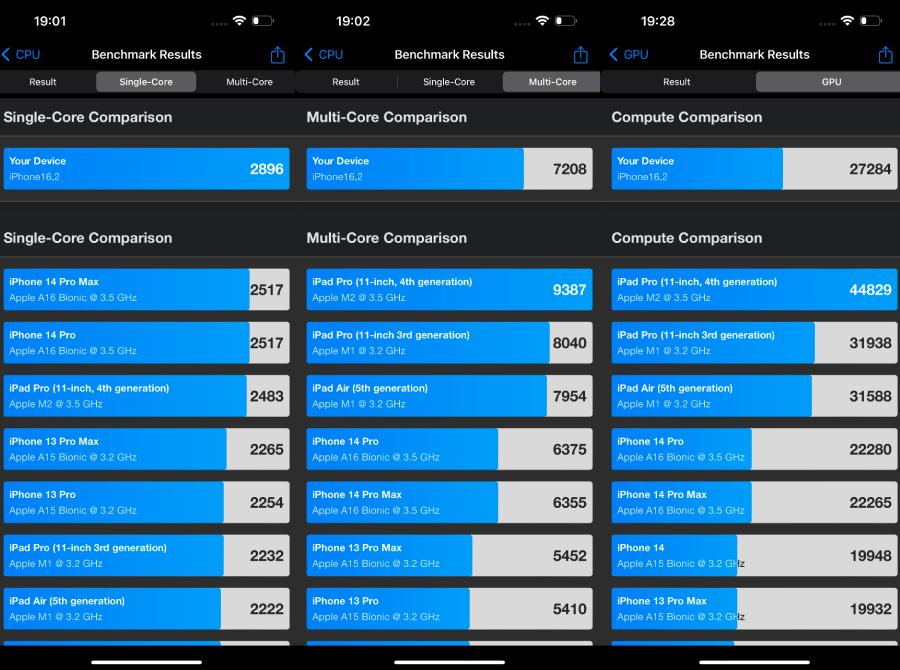Screen dimensions: 900x670
Task: Select the GPU segment tab
Action: 831,82
